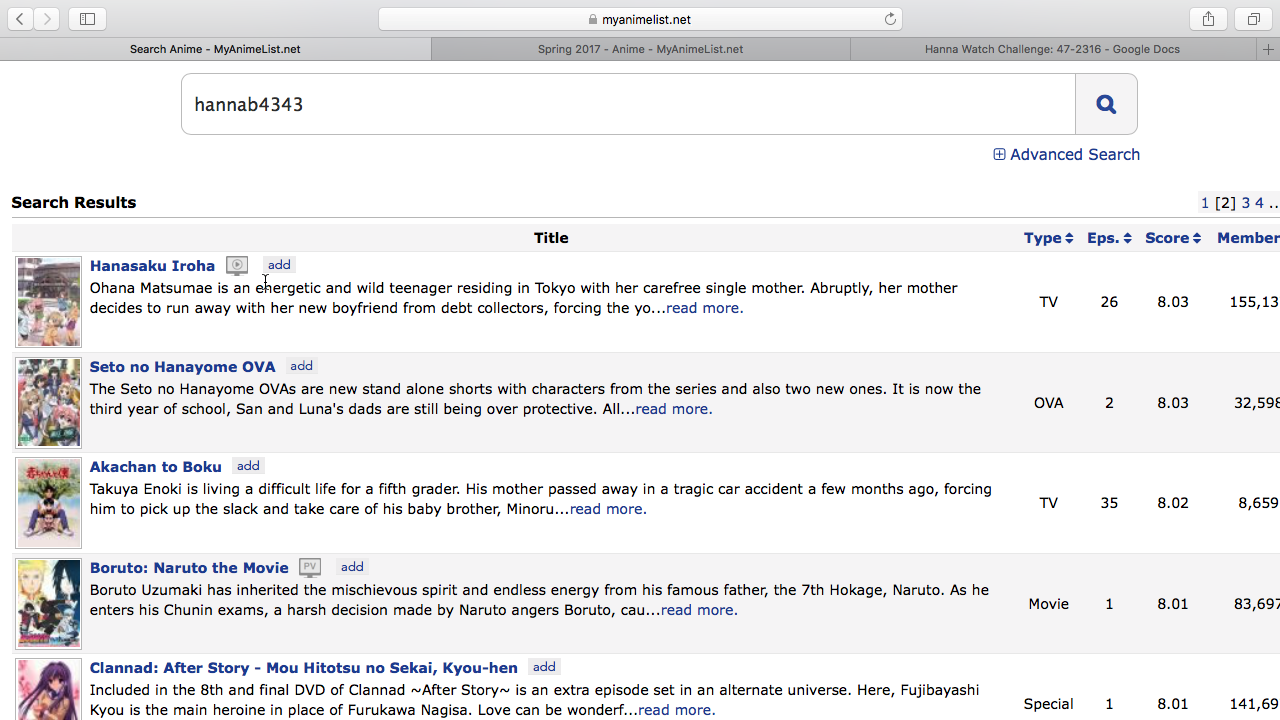Viewport: 1280px width, 720px height.
Task: Switch to Spring 2017 Anime tab
Action: pyautogui.click(x=640, y=49)
